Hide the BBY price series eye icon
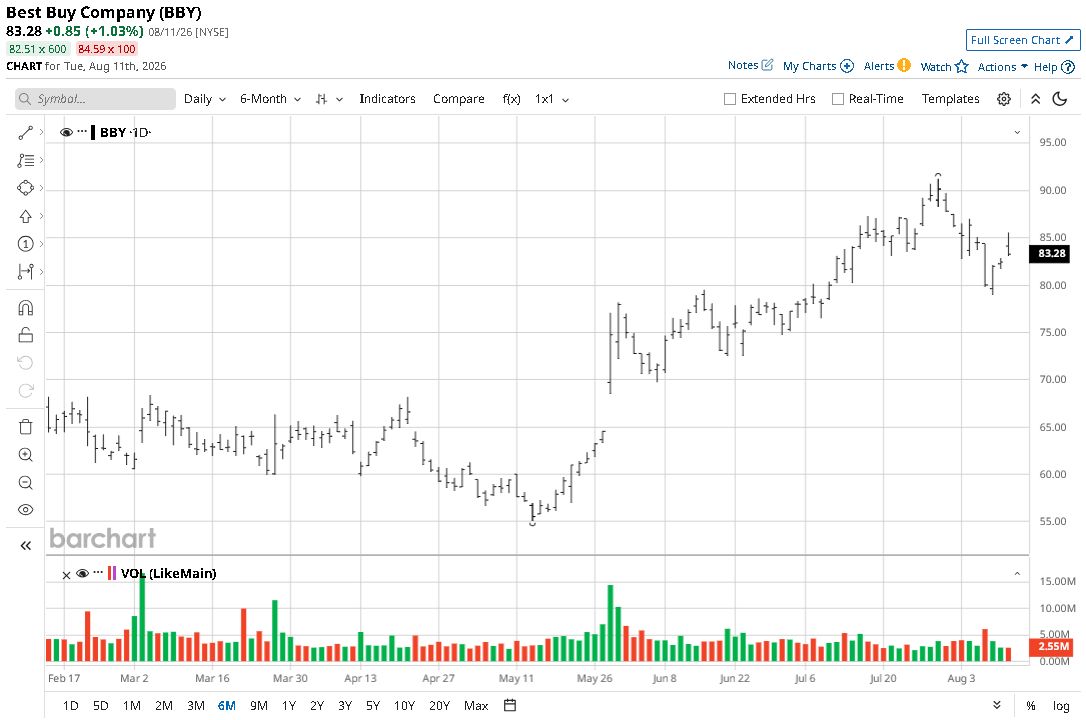 tap(66, 132)
